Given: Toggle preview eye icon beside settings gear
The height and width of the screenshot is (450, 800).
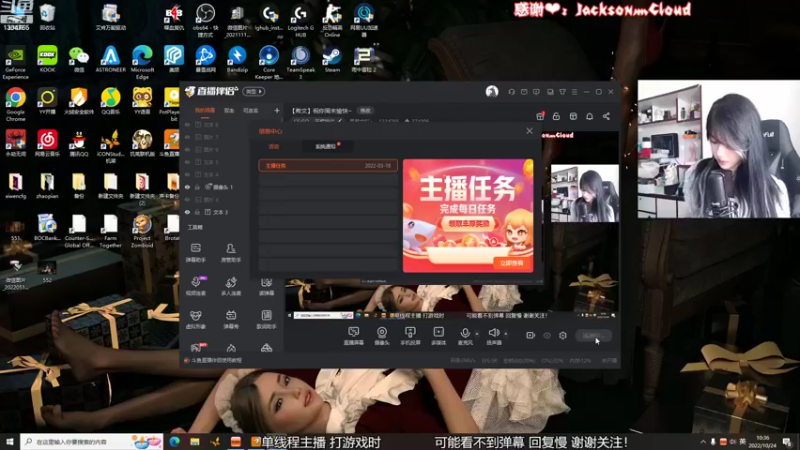Looking at the screenshot, I should 547,335.
